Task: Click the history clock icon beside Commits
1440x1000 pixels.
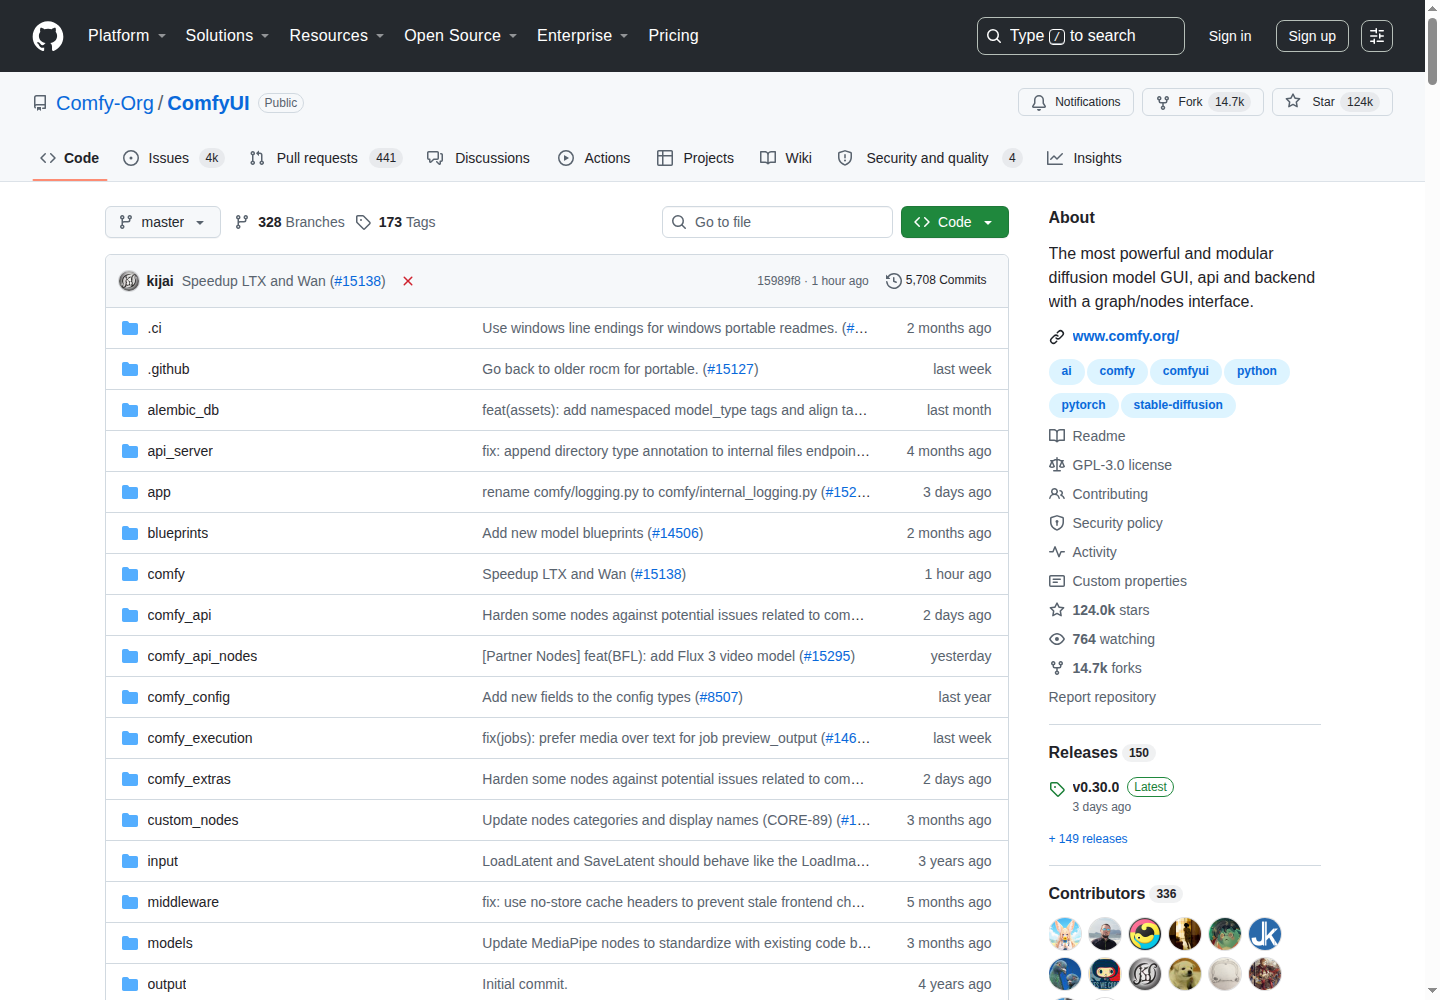Action: click(894, 281)
